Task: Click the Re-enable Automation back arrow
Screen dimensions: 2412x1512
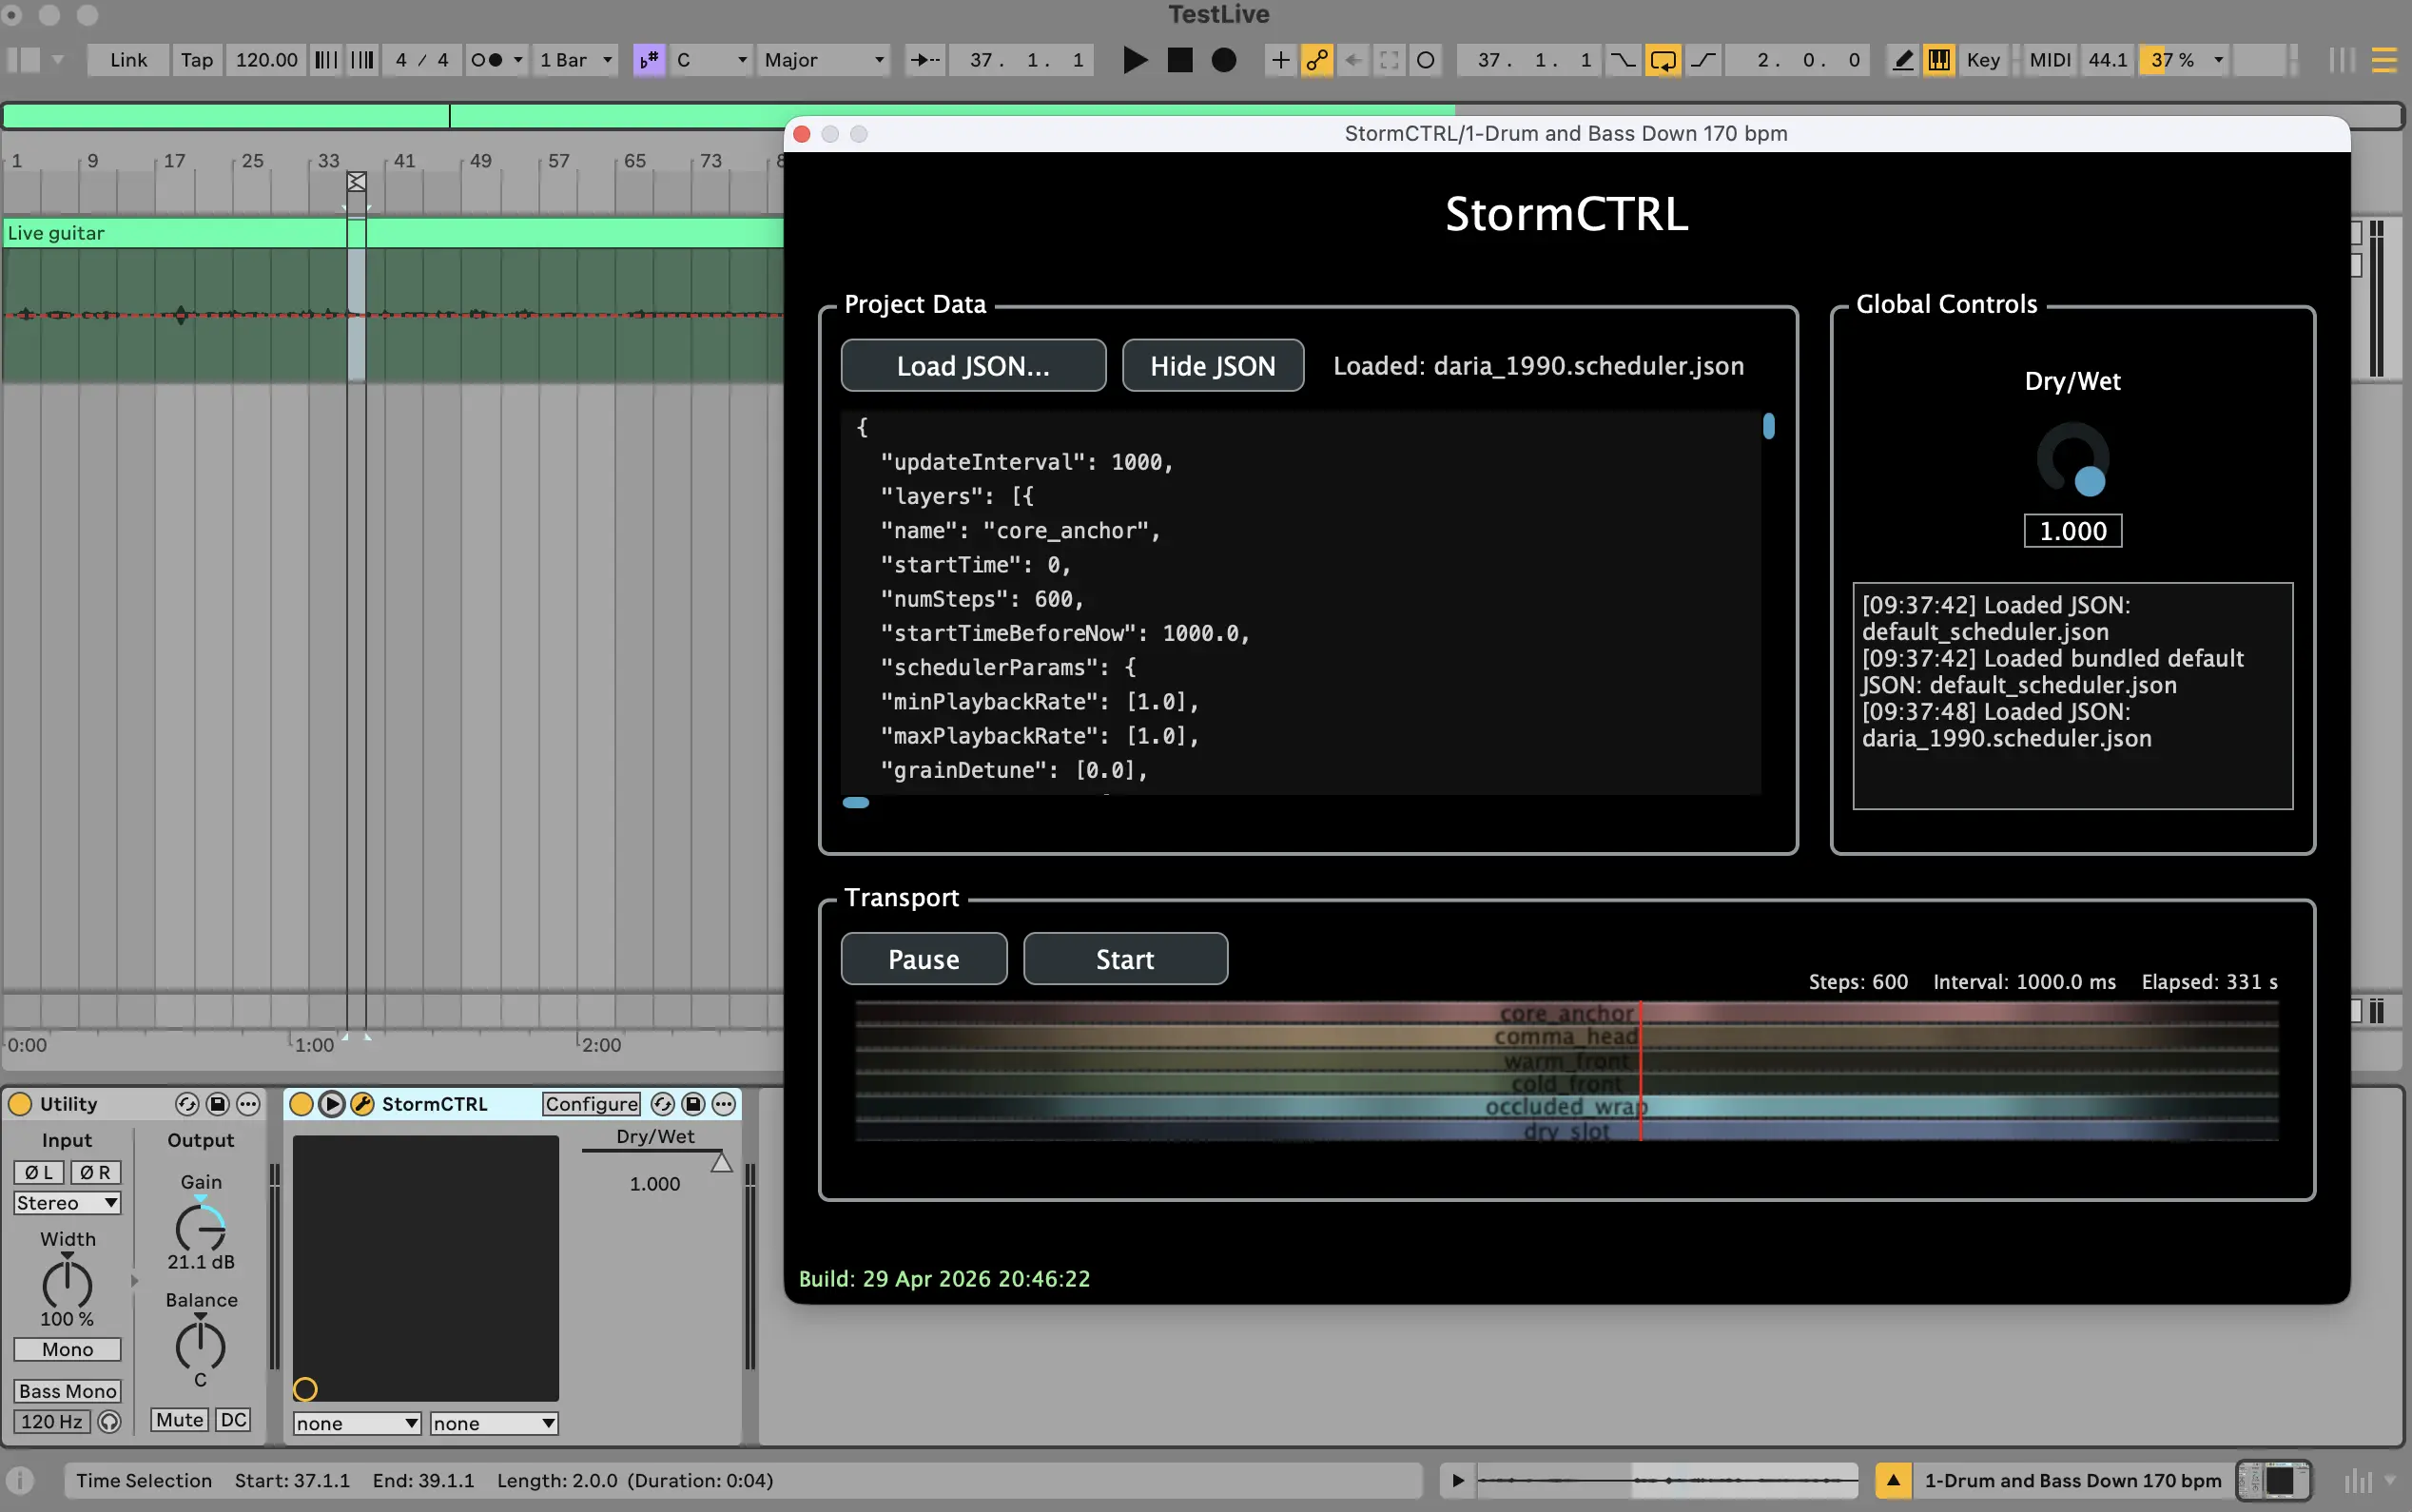Action: tap(1353, 60)
